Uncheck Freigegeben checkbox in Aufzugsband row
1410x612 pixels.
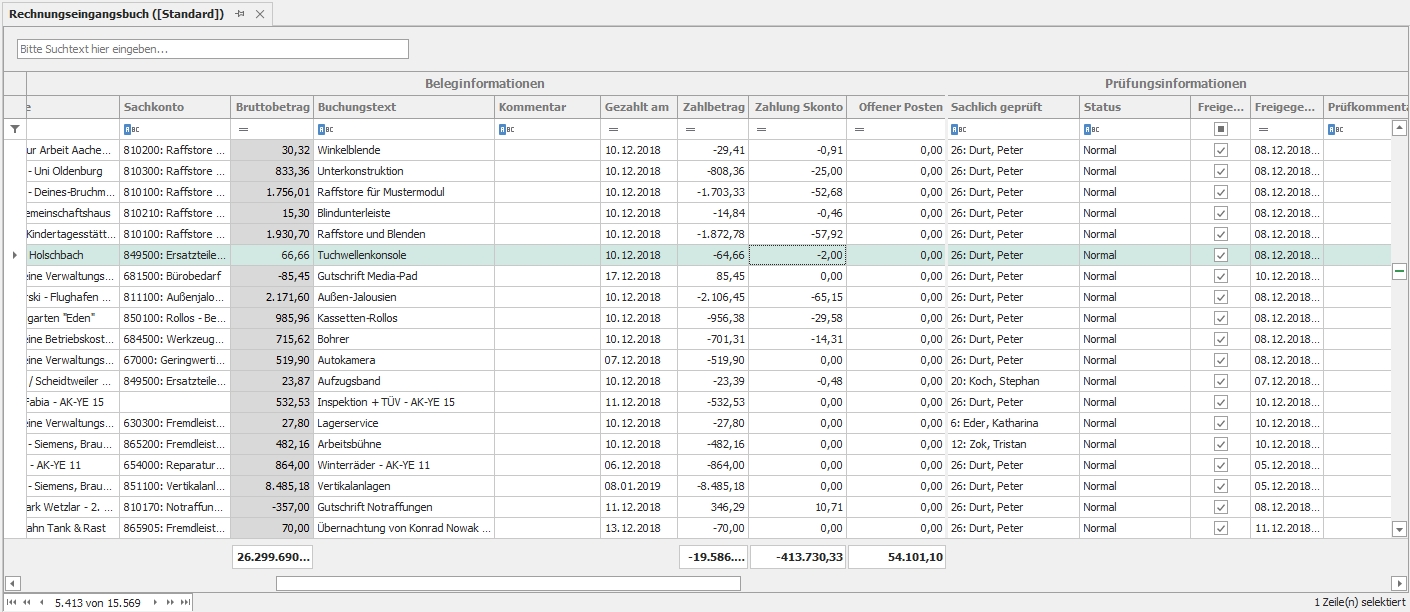[x=1220, y=381]
